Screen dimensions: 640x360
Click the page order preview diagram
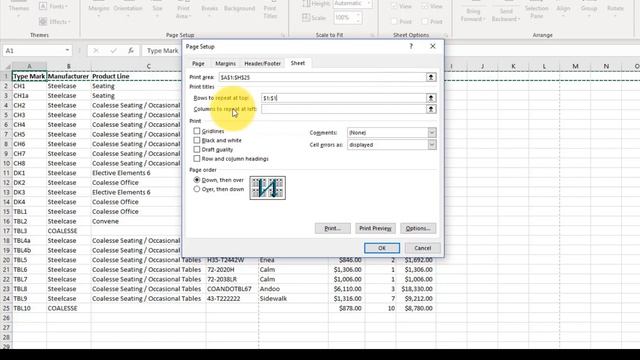267,188
